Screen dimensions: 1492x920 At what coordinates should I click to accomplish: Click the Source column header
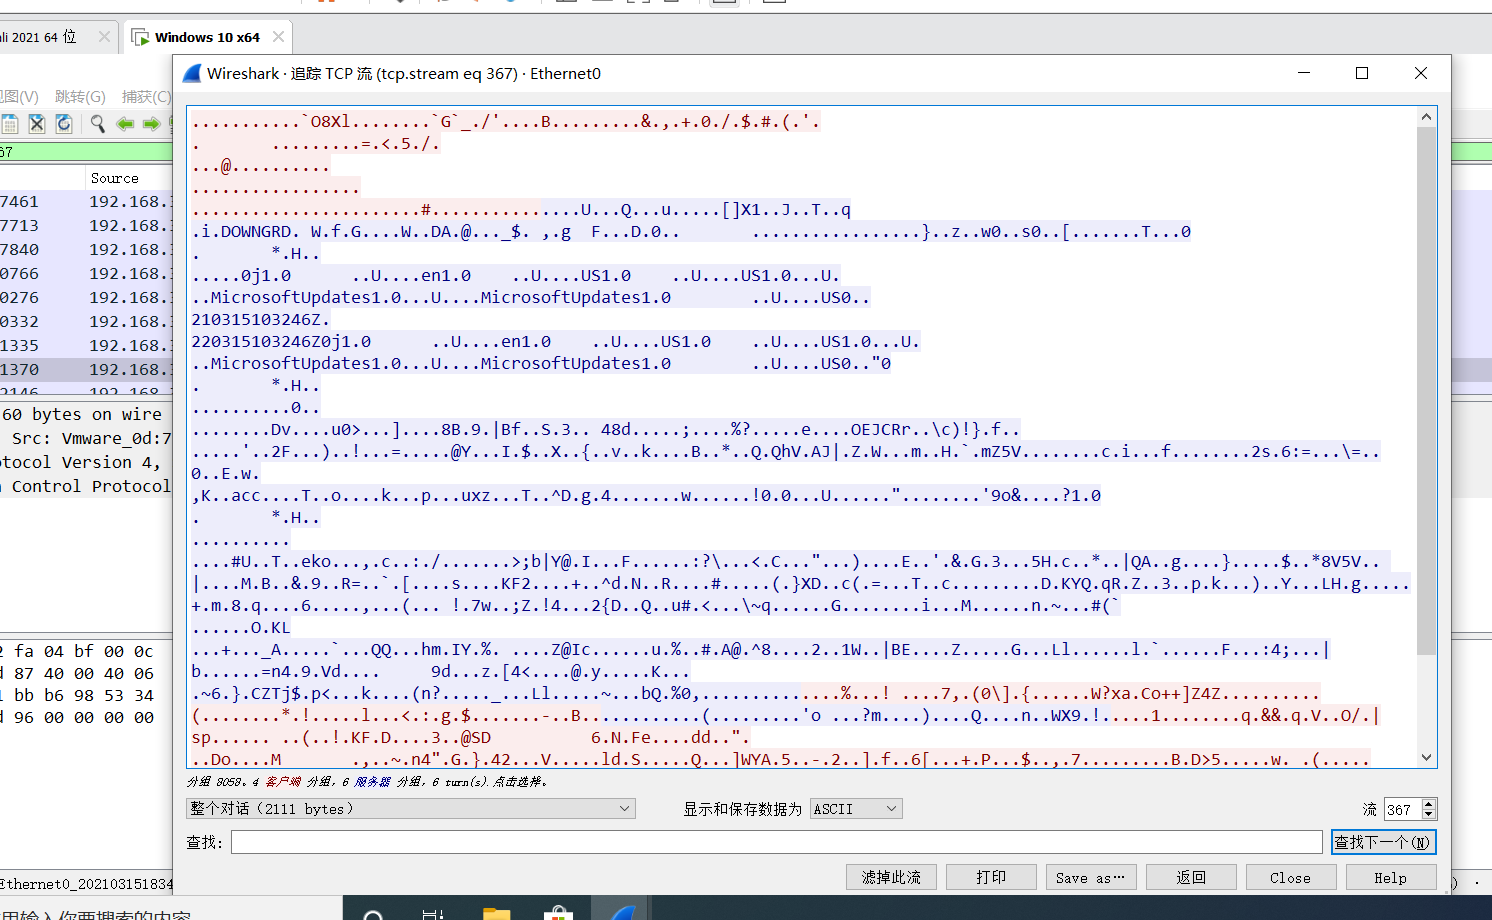click(115, 178)
